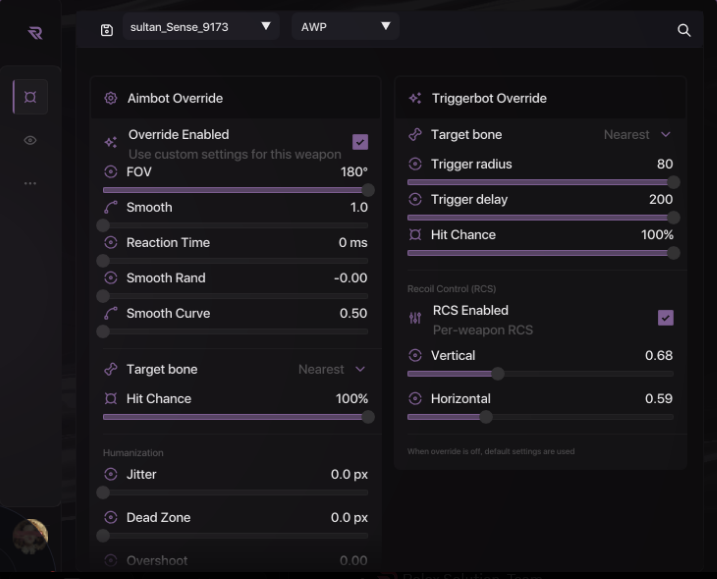Click the save config floppy icon

[107, 30]
